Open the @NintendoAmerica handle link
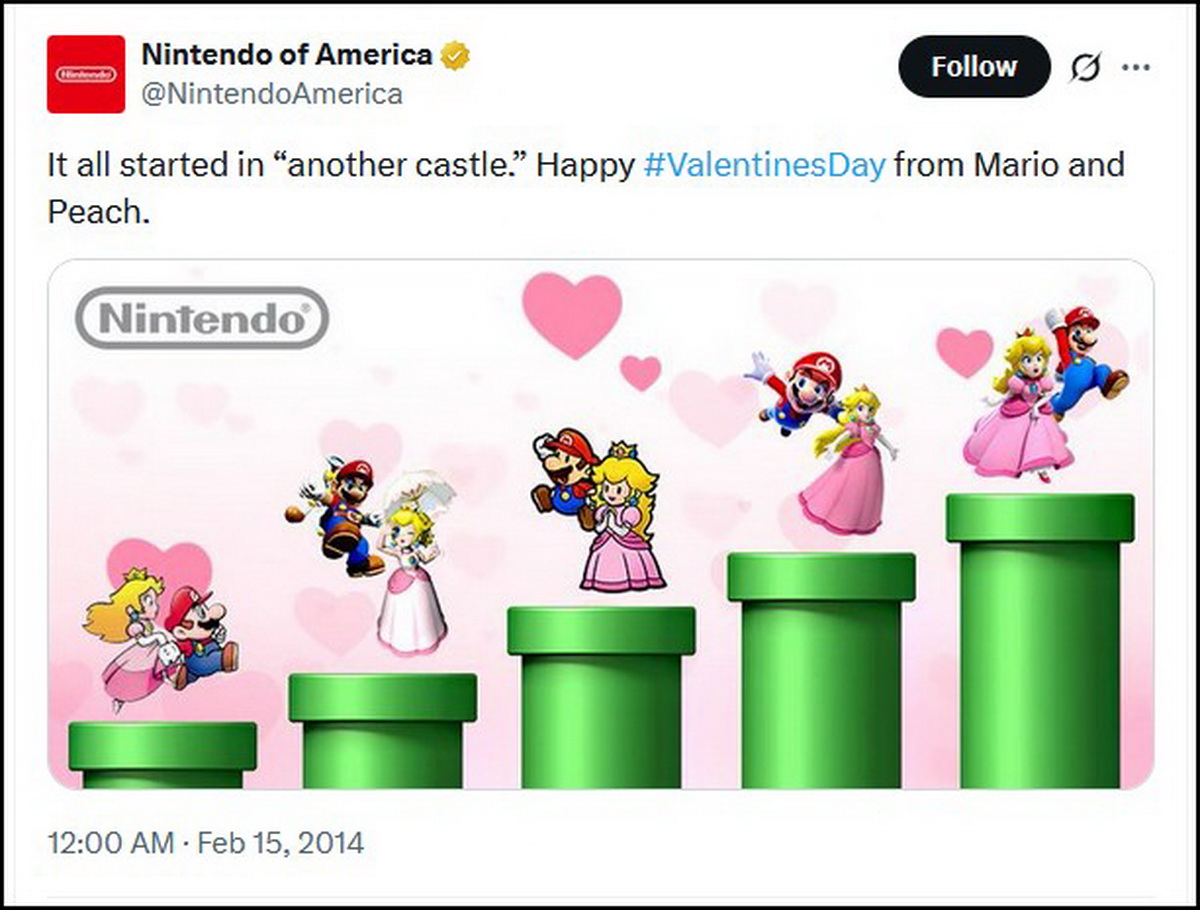 click(x=273, y=94)
